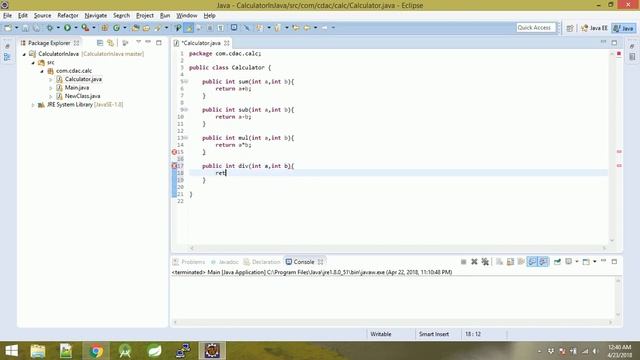
Task: Click the error marker on line 15
Action: pyautogui.click(x=174, y=152)
